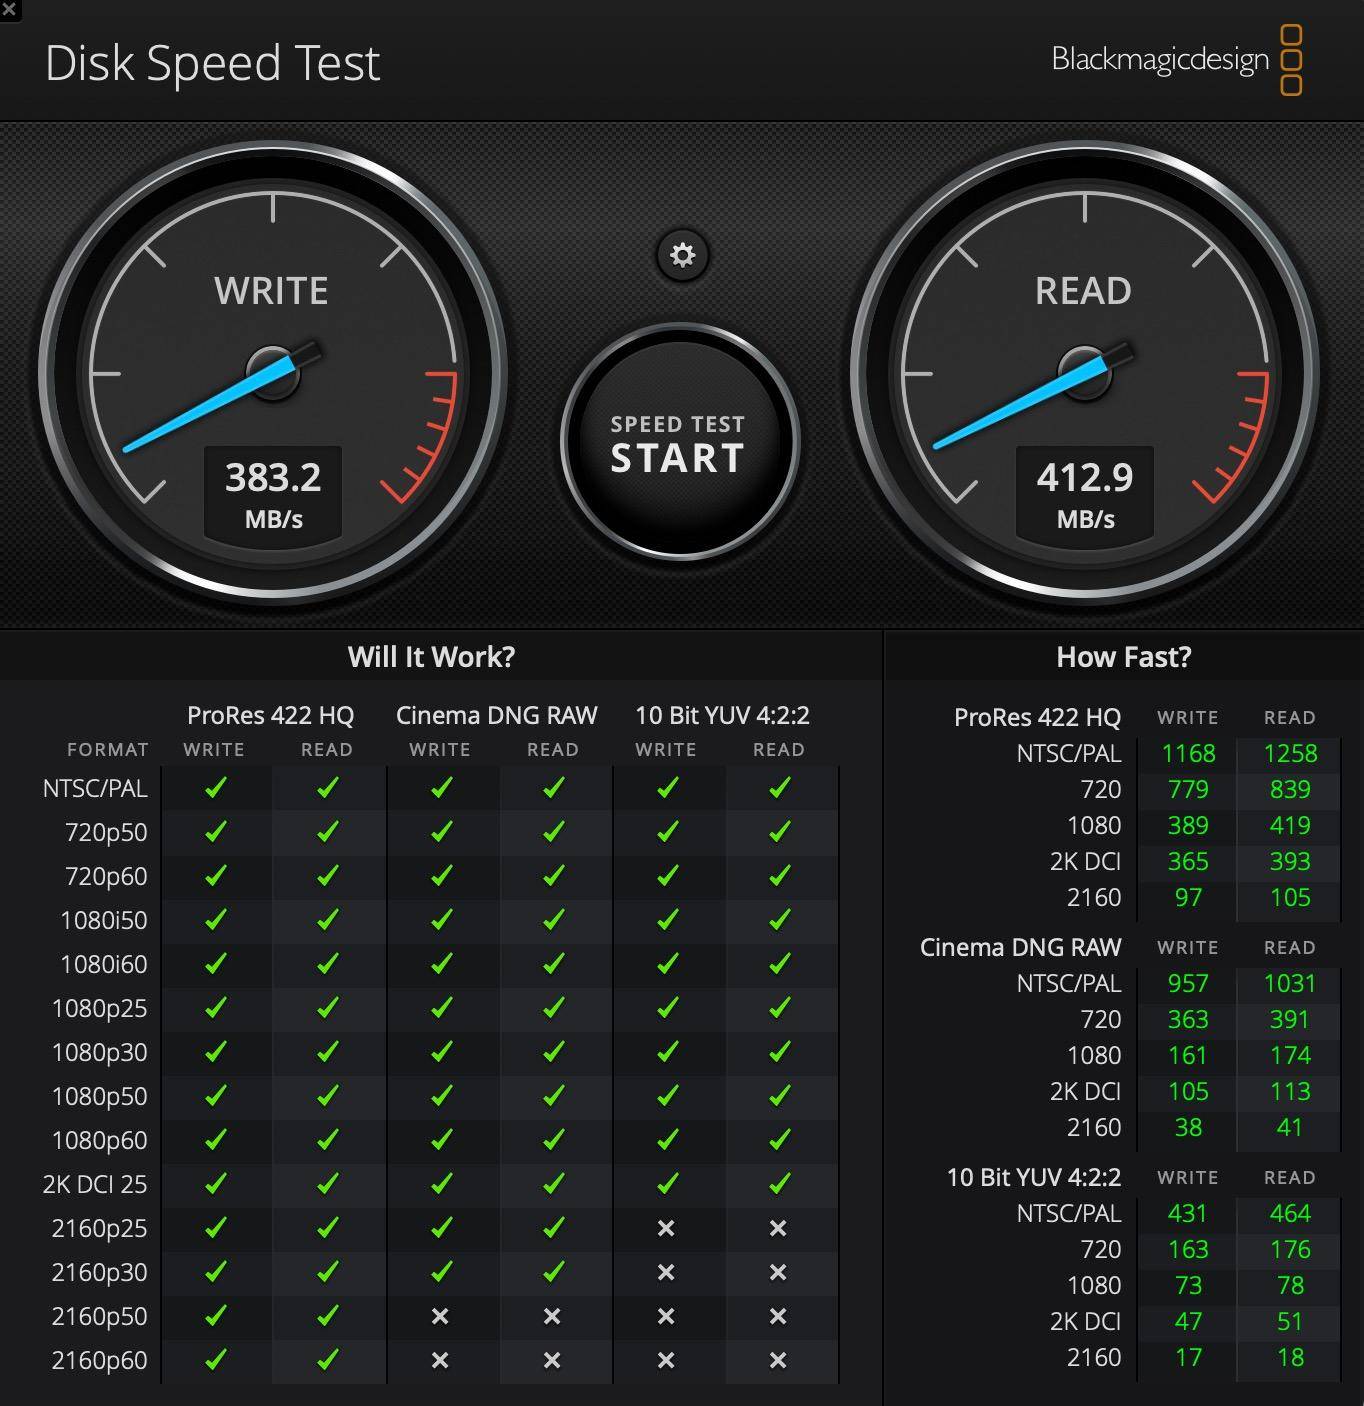Click ProRes 422 HQ read checkmark for 2160p60

tap(327, 1360)
